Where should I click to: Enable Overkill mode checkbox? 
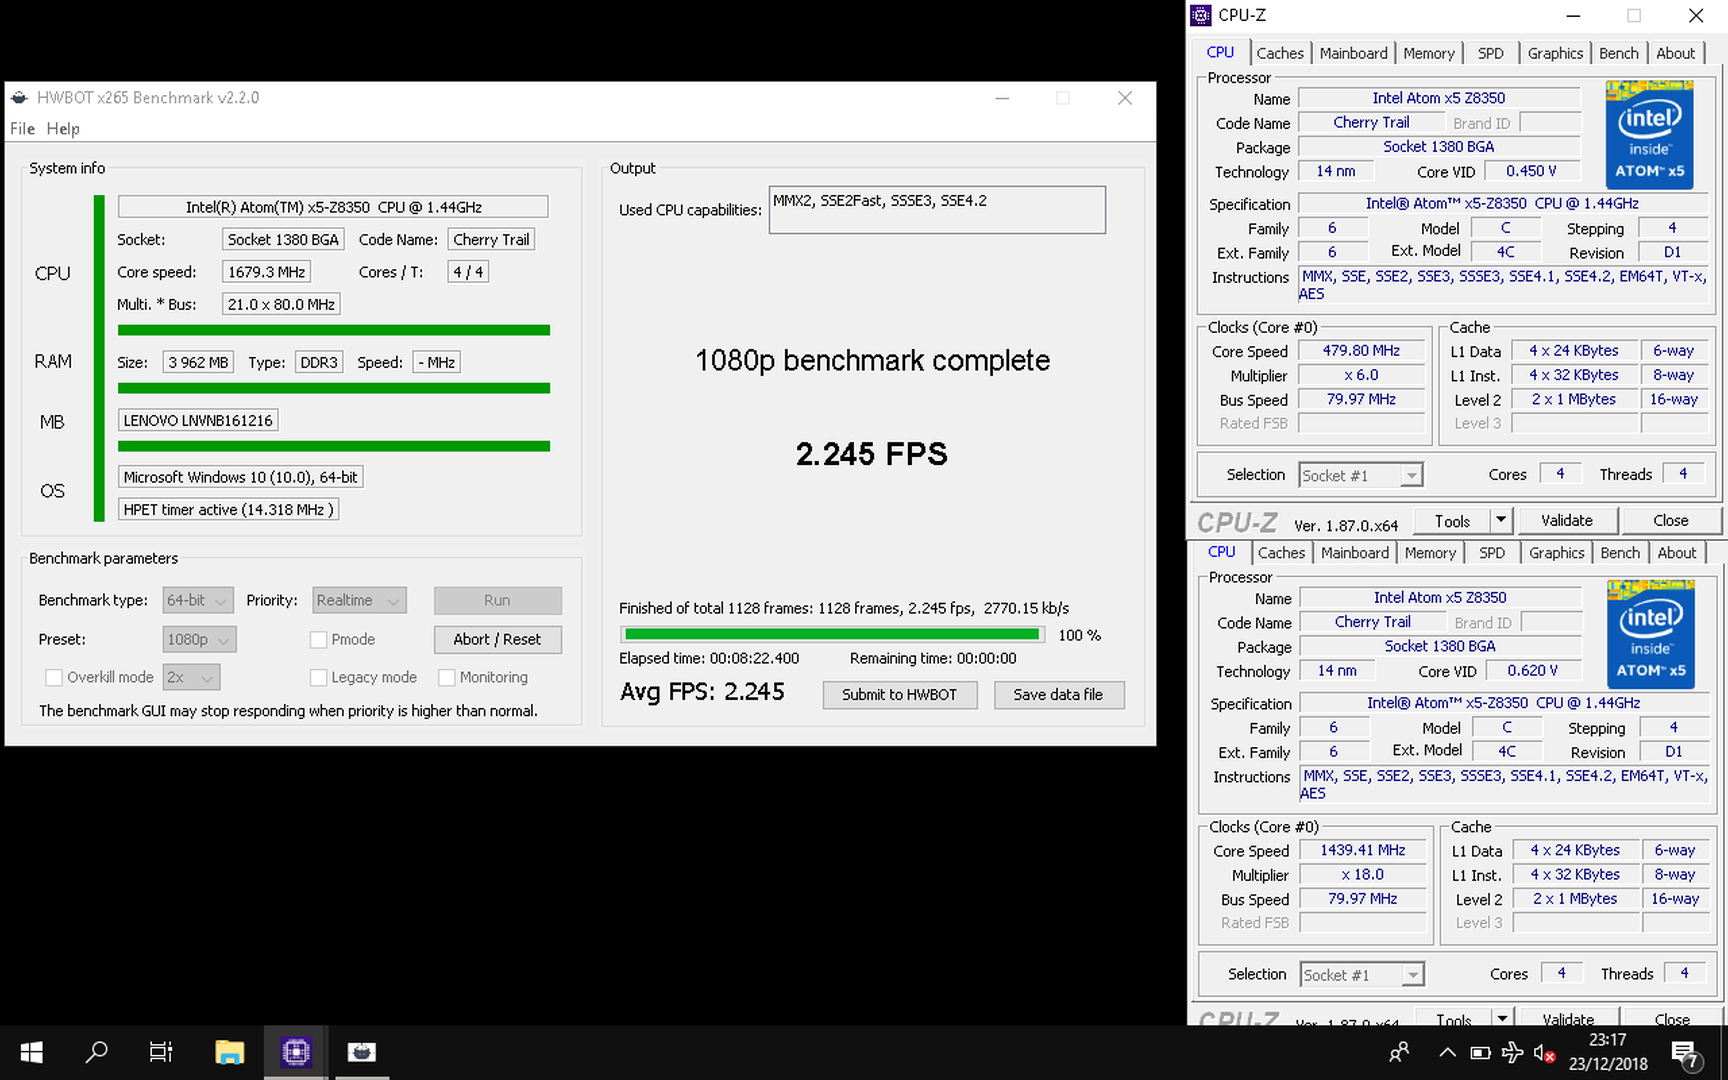click(54, 677)
